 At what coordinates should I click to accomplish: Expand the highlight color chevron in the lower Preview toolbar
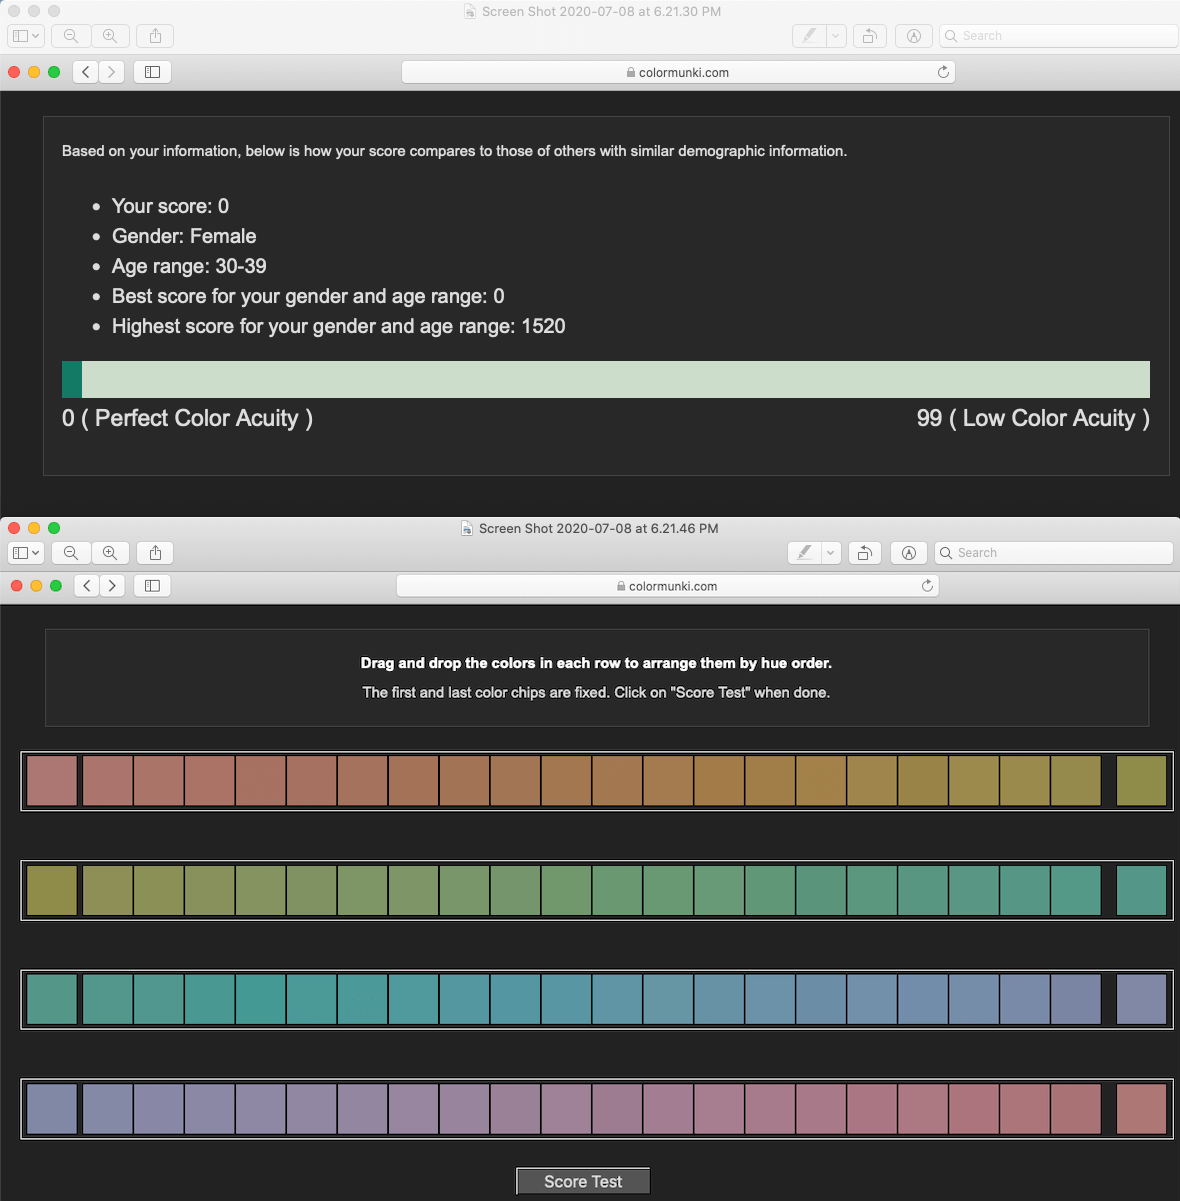click(x=830, y=553)
